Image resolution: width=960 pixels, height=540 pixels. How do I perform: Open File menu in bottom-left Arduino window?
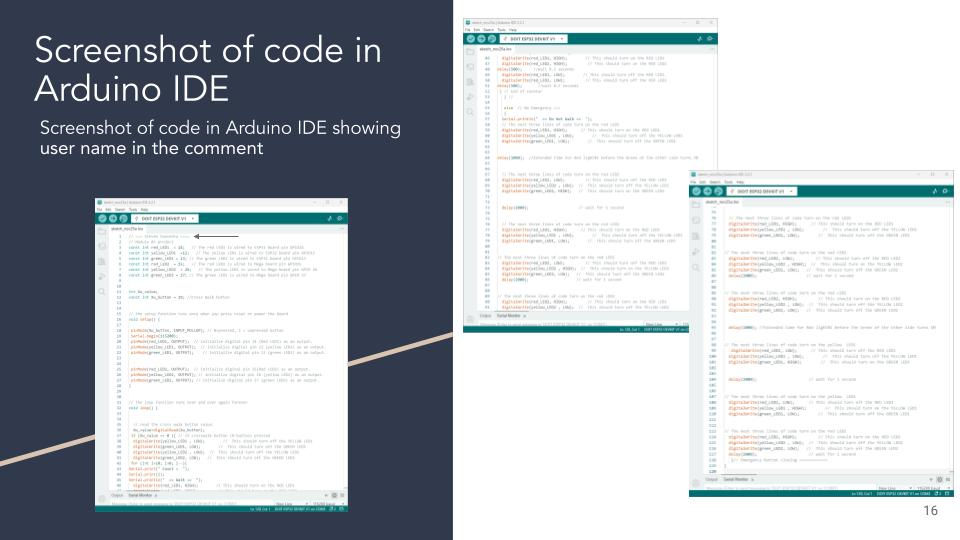(x=99, y=209)
